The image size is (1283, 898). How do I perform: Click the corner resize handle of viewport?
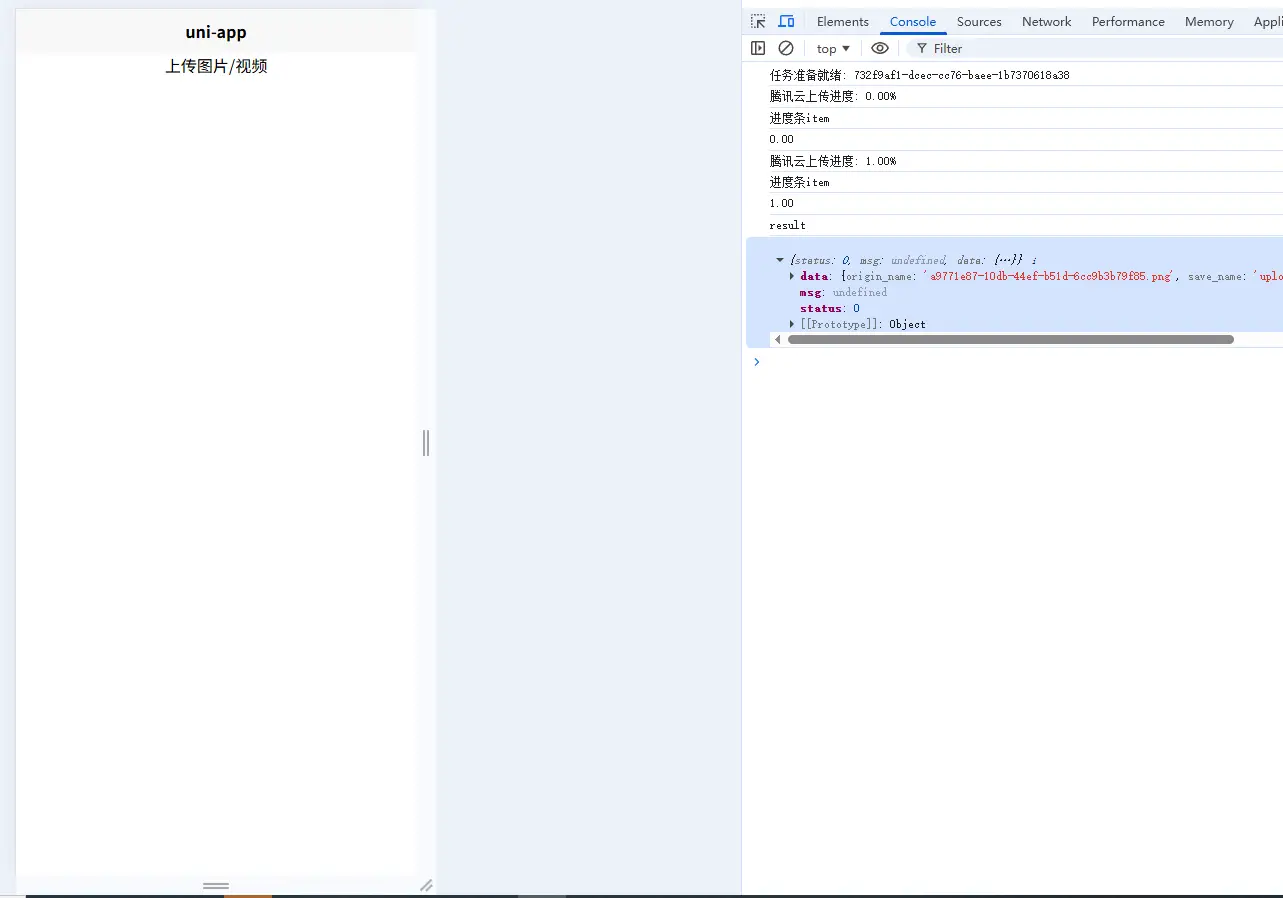[426, 885]
